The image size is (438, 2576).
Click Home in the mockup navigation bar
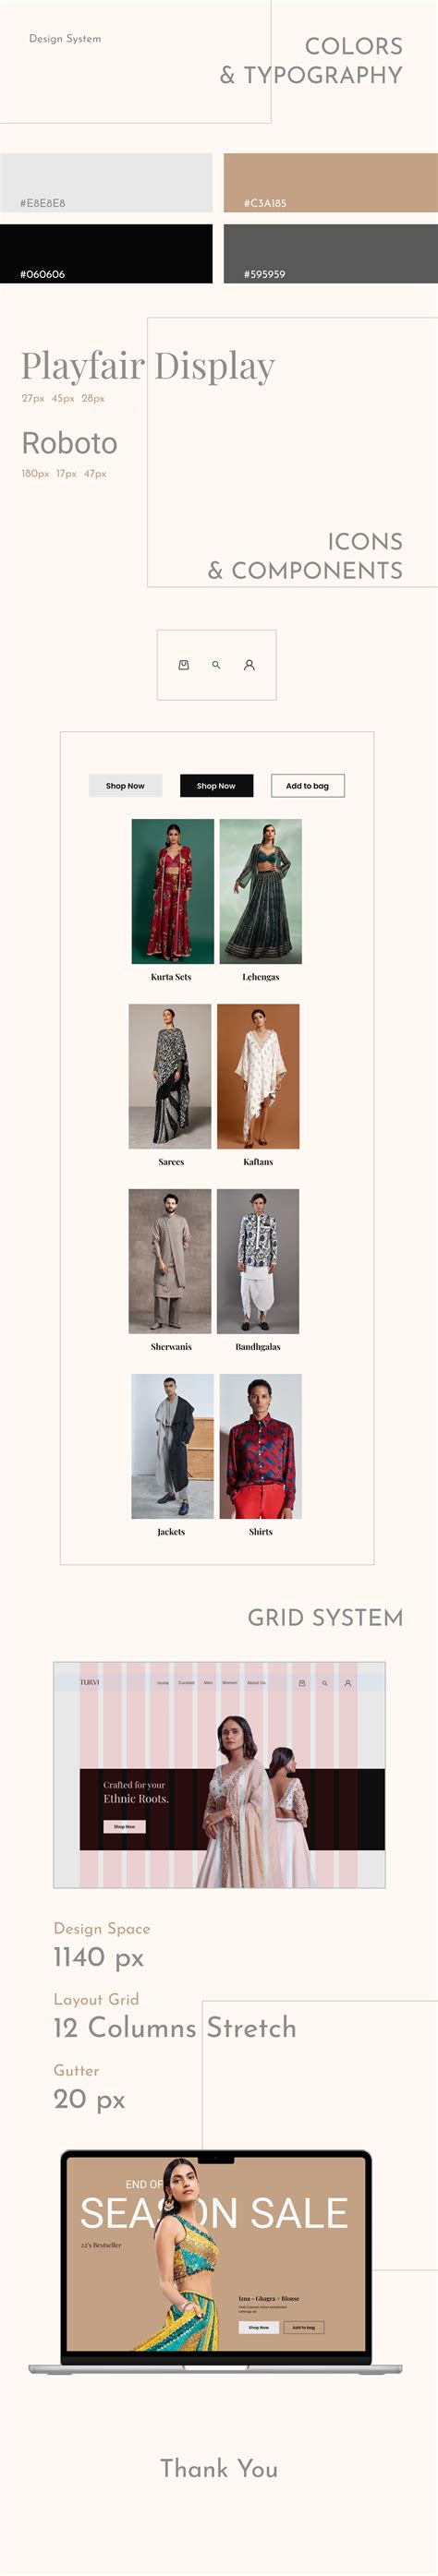point(163,1683)
